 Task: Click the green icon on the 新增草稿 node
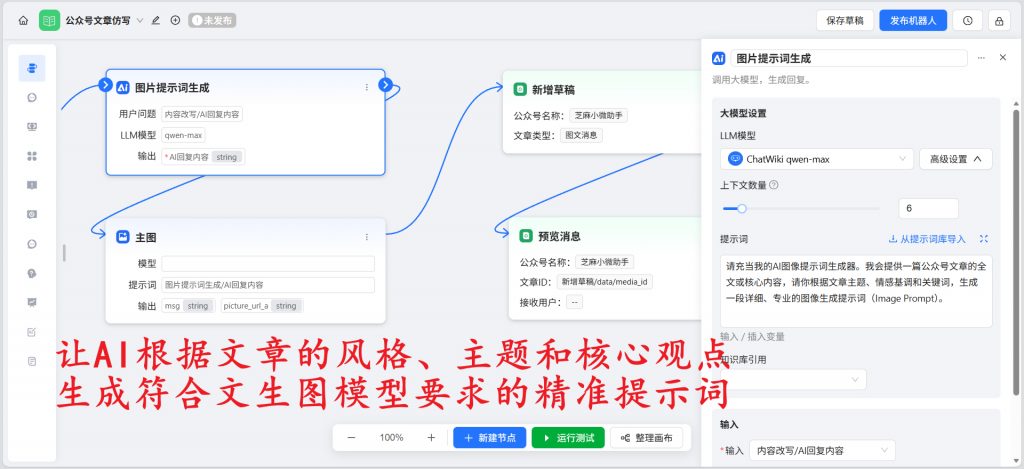pyautogui.click(x=520, y=89)
